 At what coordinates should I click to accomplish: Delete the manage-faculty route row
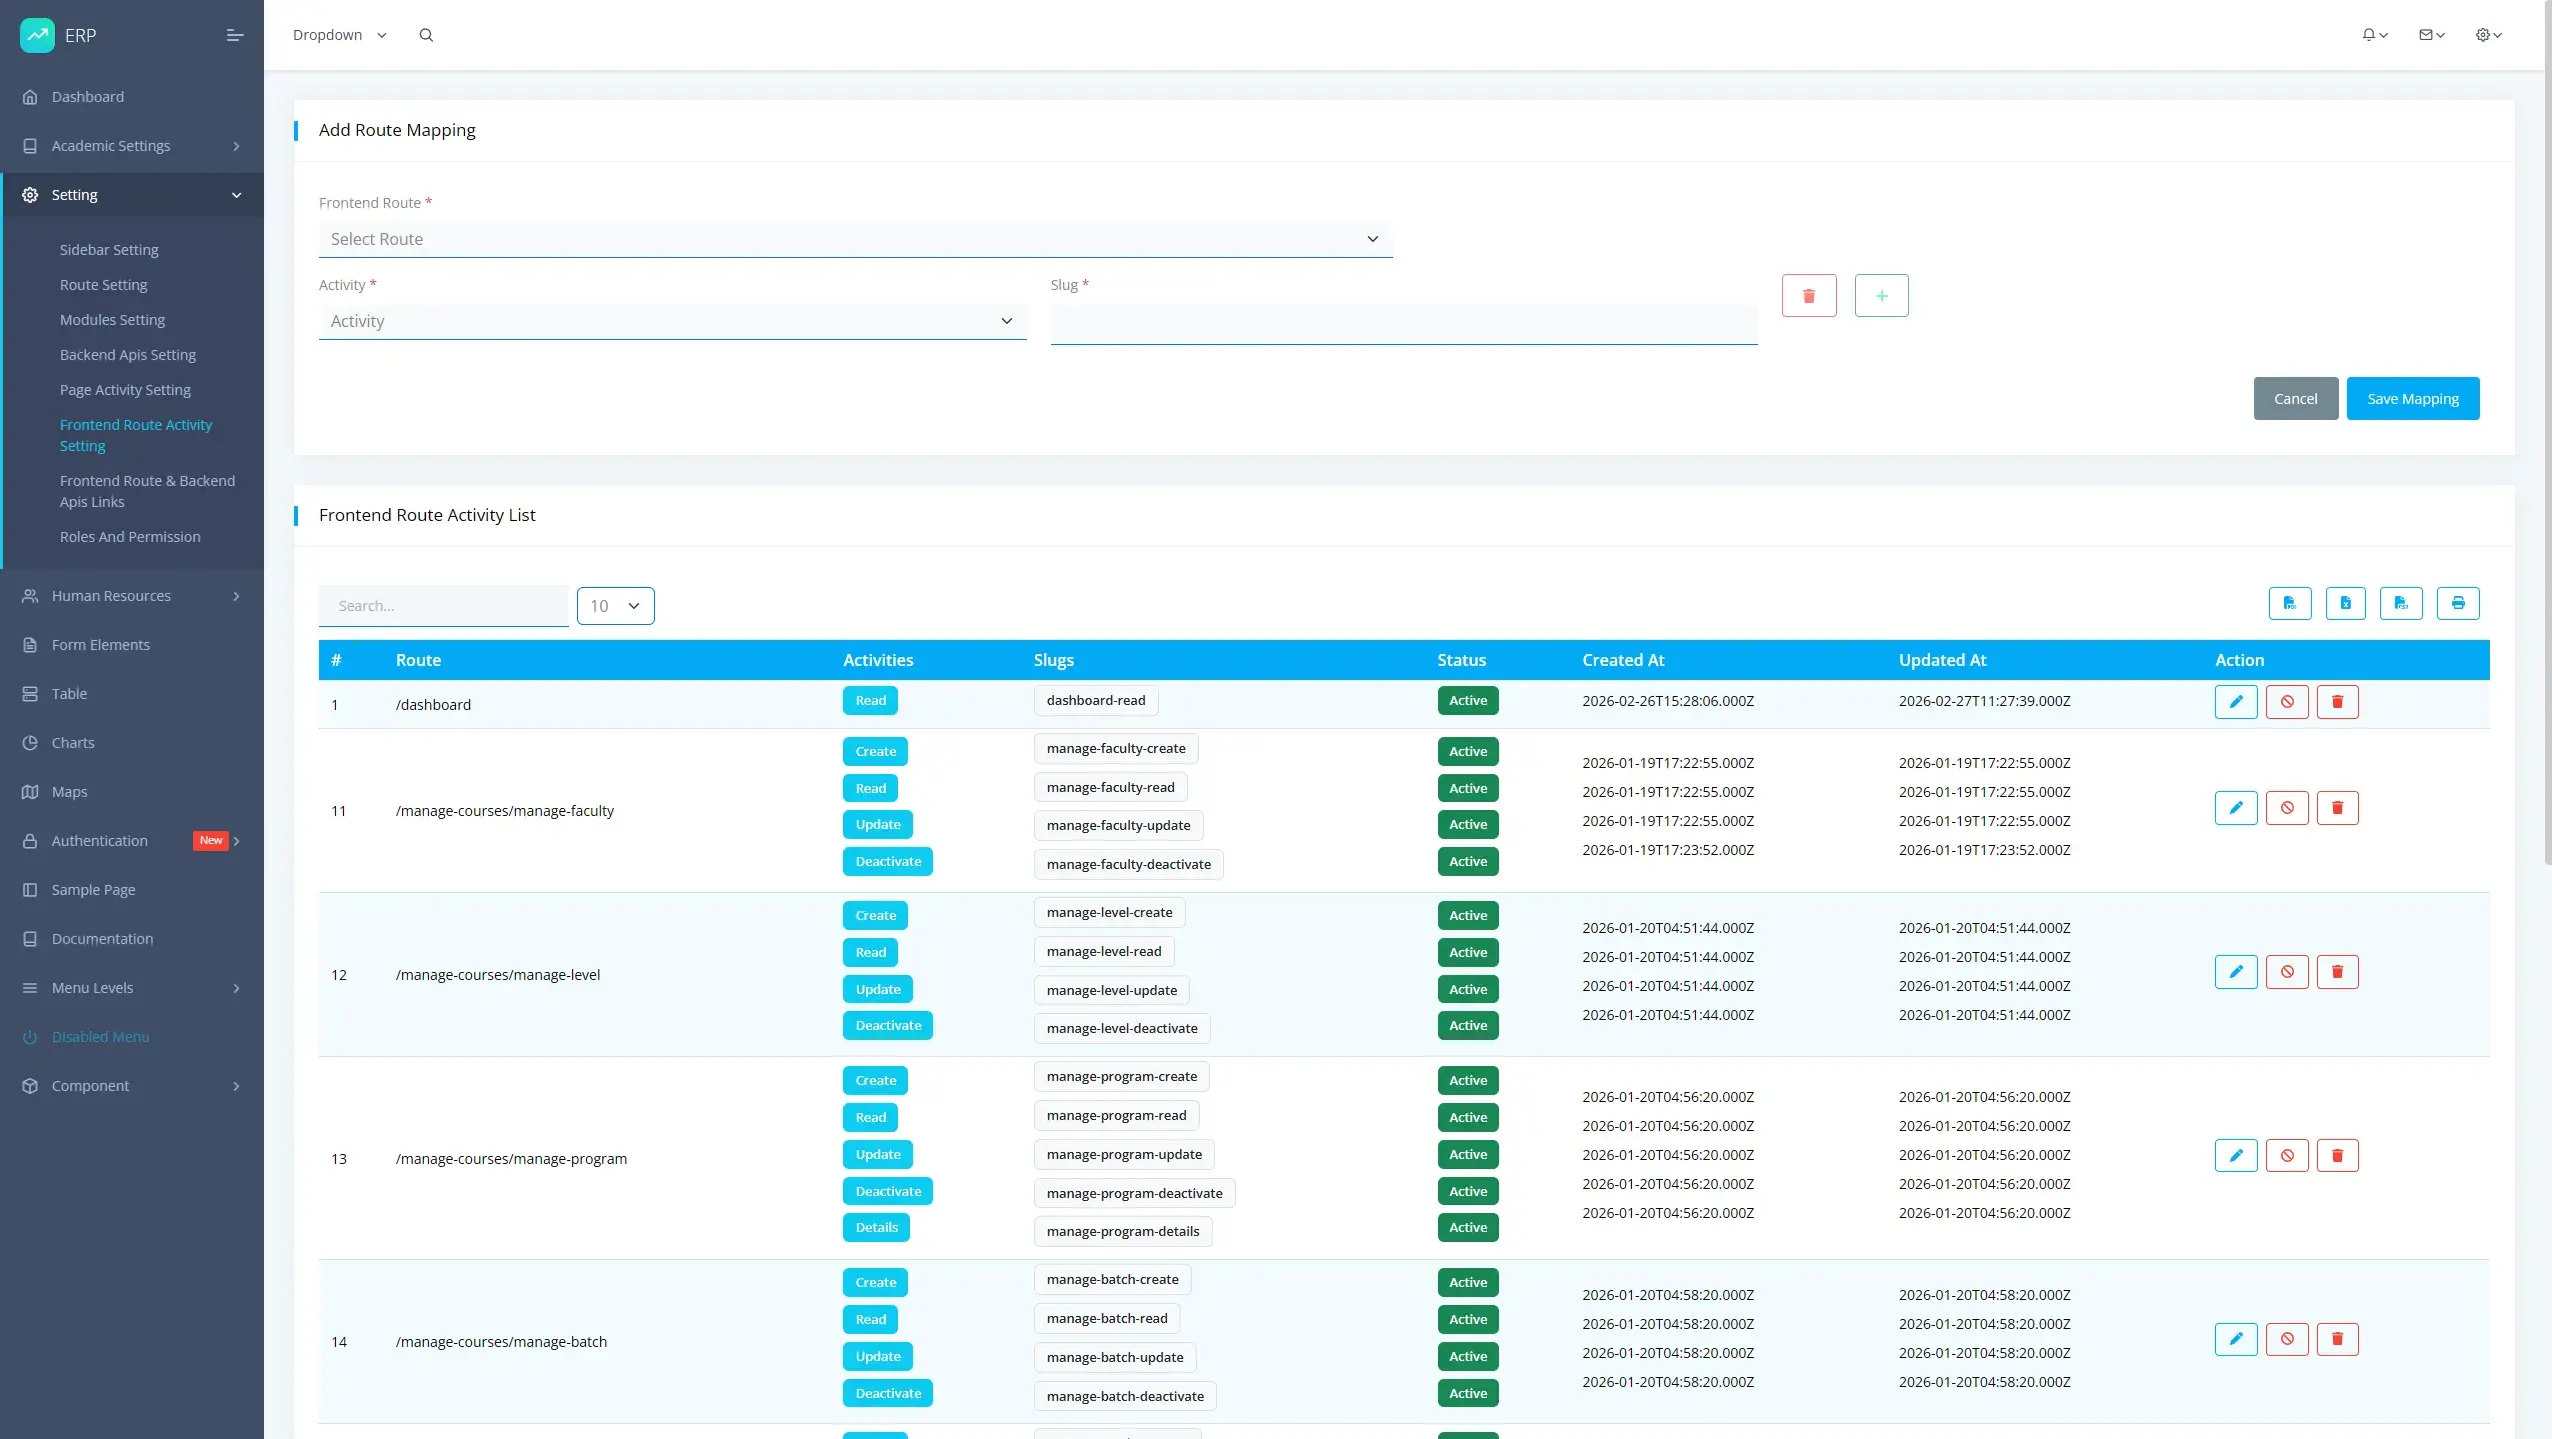point(2338,807)
